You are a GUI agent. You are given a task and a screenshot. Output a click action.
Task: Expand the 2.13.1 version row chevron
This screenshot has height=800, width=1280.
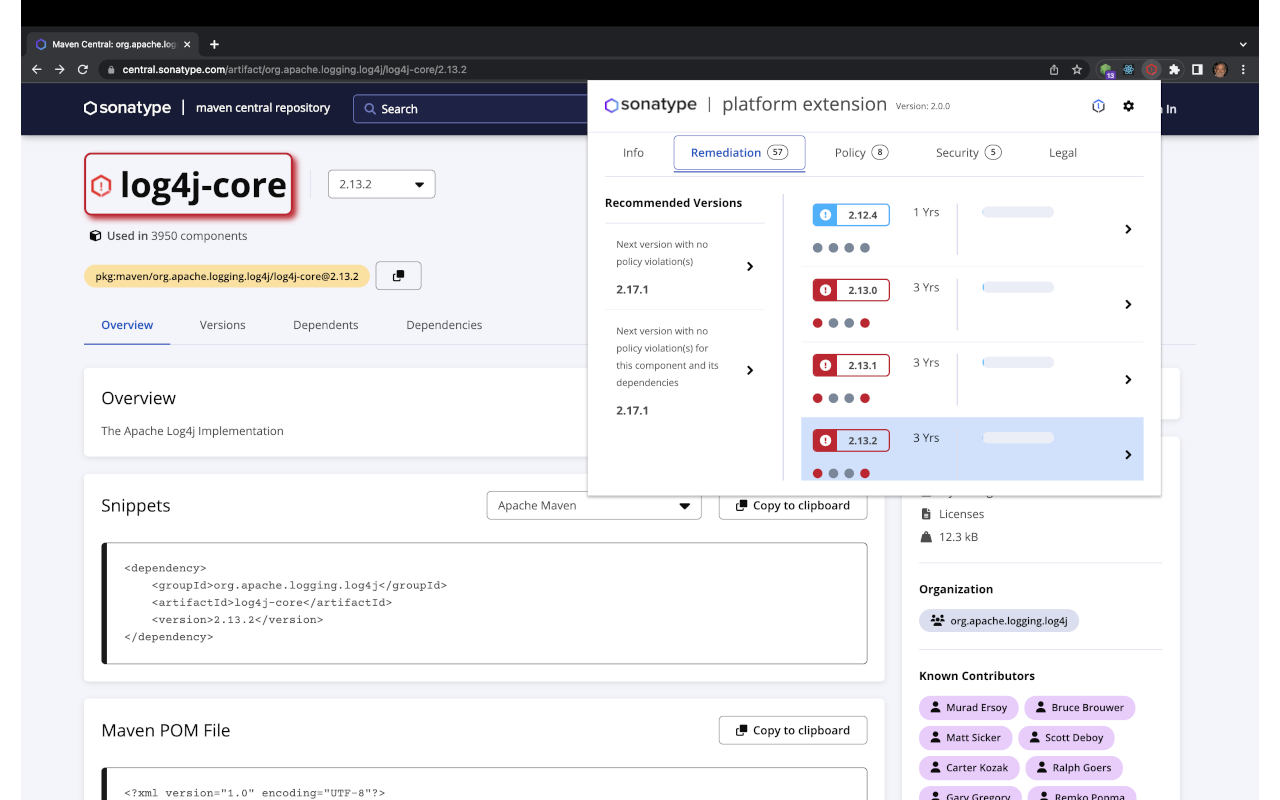coord(1128,379)
